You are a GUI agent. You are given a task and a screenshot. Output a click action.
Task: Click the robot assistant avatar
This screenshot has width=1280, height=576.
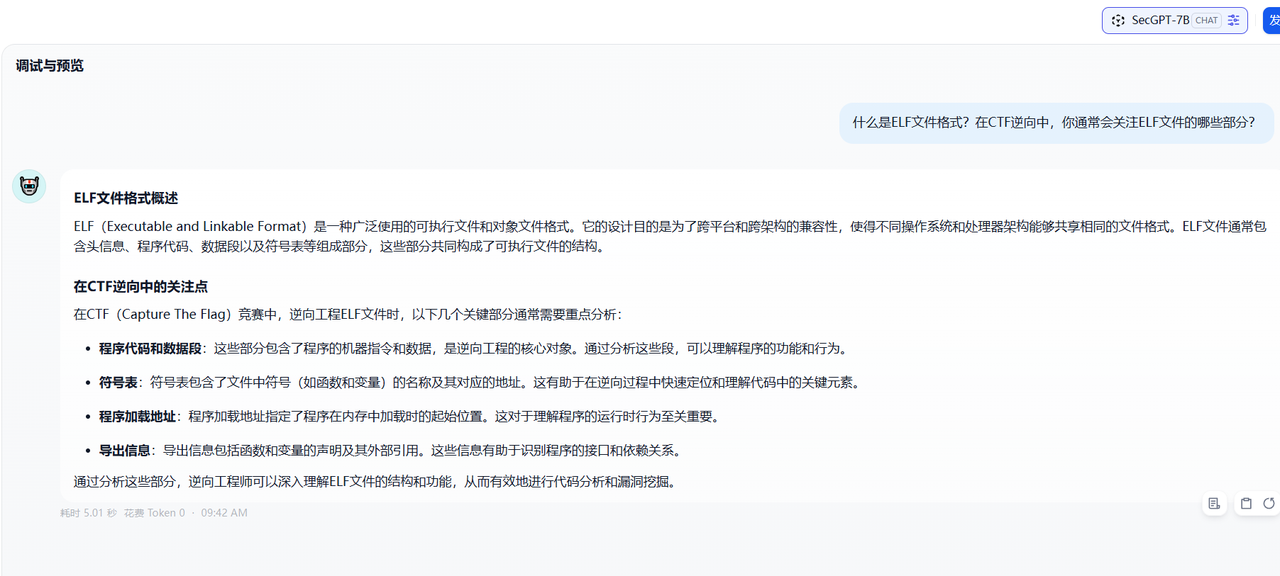click(x=29, y=186)
